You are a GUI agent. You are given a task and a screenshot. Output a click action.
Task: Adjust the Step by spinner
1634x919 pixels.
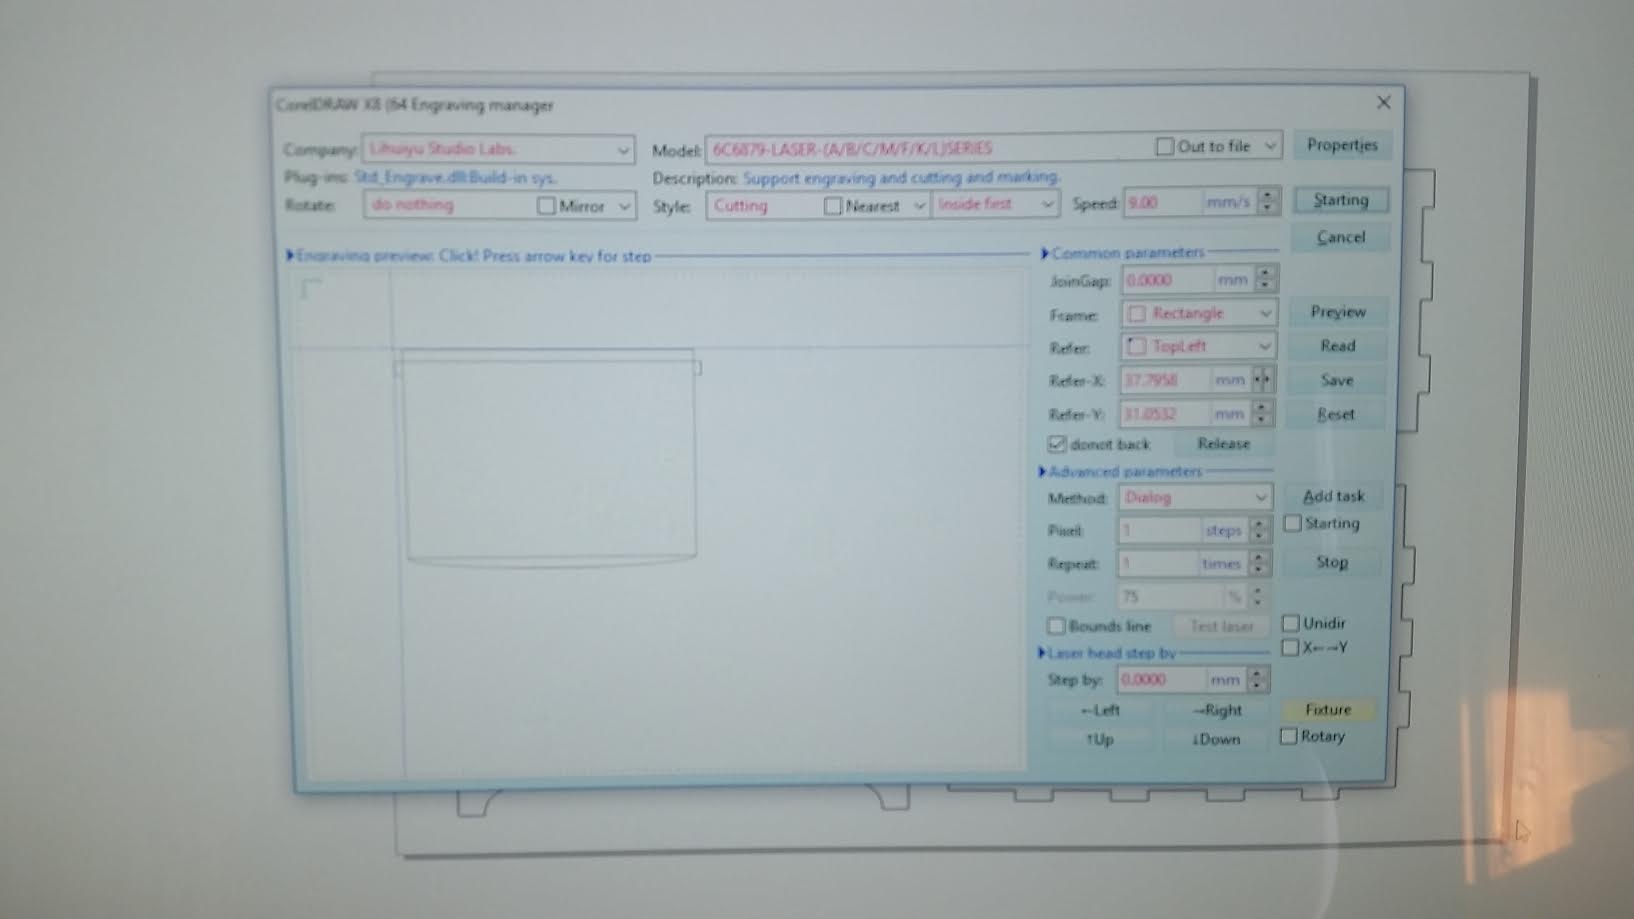pos(1258,680)
